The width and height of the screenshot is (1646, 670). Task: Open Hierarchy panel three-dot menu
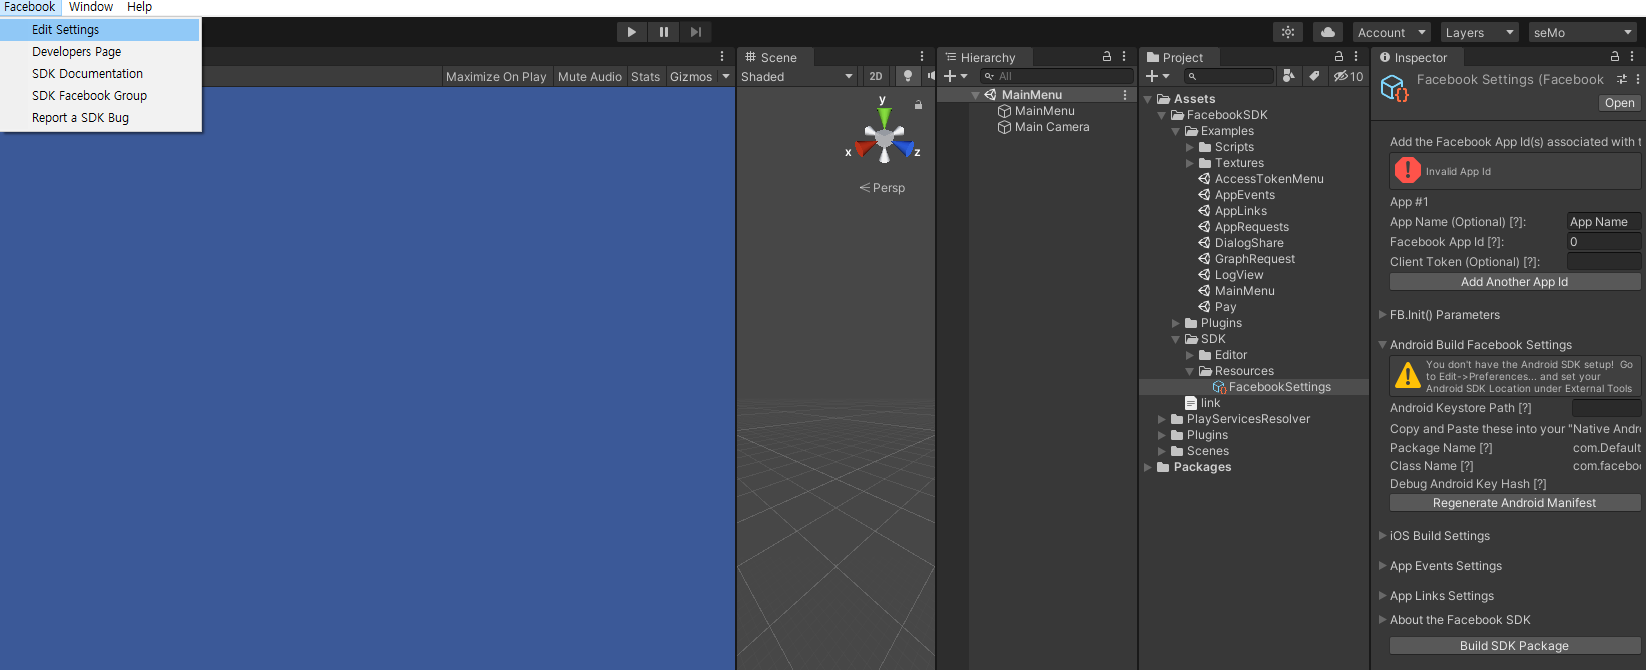click(1124, 57)
